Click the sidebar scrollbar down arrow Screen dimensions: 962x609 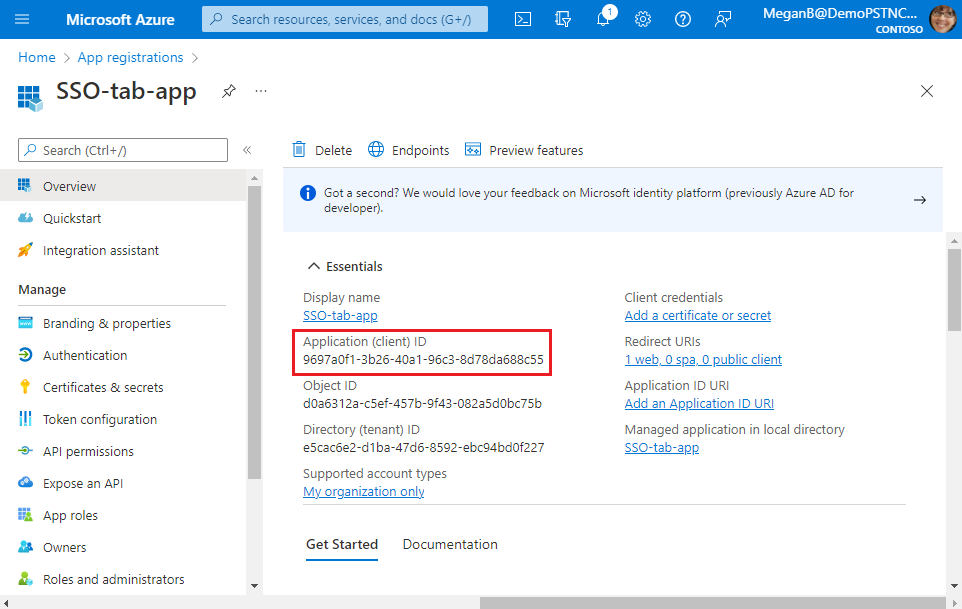click(x=254, y=586)
